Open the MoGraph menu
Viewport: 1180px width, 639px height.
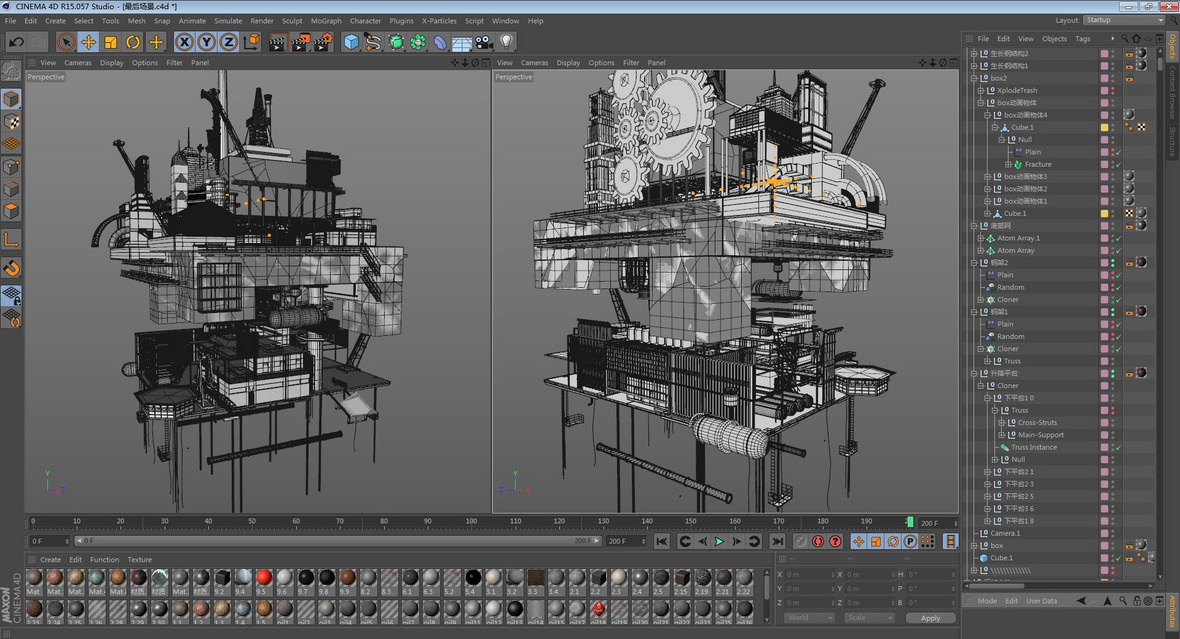pyautogui.click(x=326, y=20)
